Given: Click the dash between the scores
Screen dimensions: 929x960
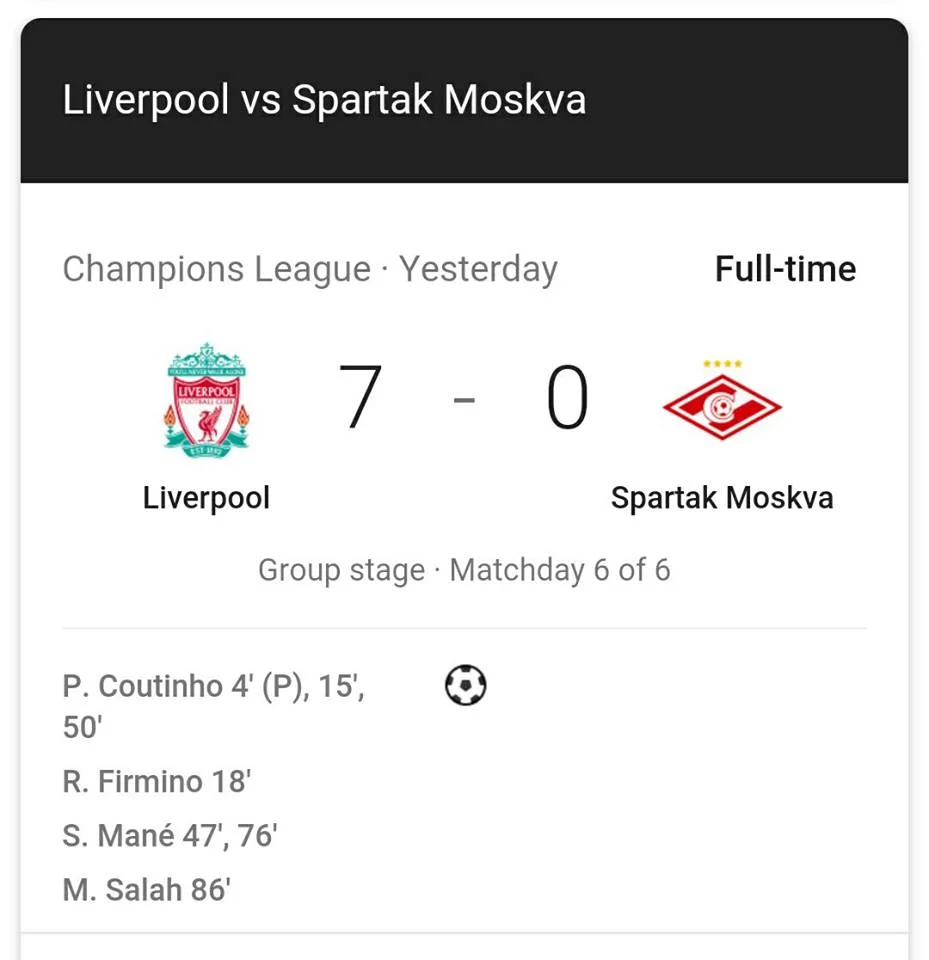Looking at the screenshot, I should point(464,401).
